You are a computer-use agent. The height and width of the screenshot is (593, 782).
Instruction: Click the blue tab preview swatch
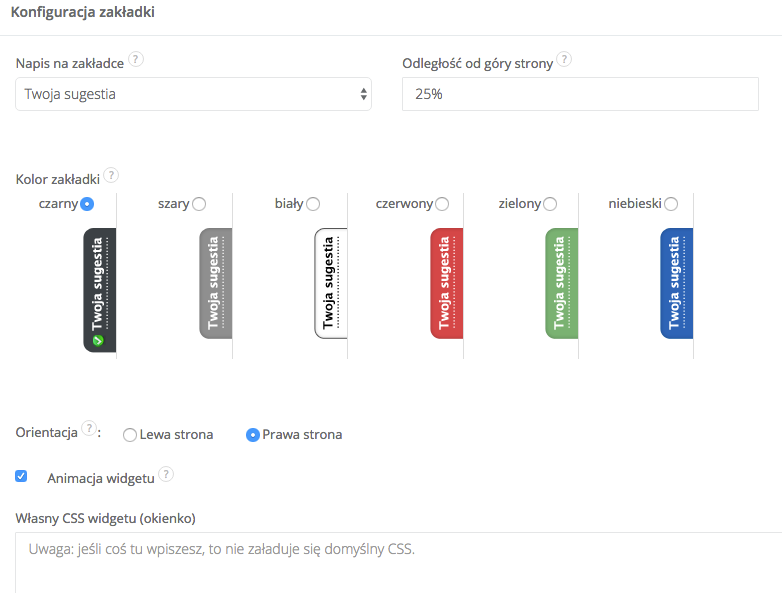tap(677, 283)
